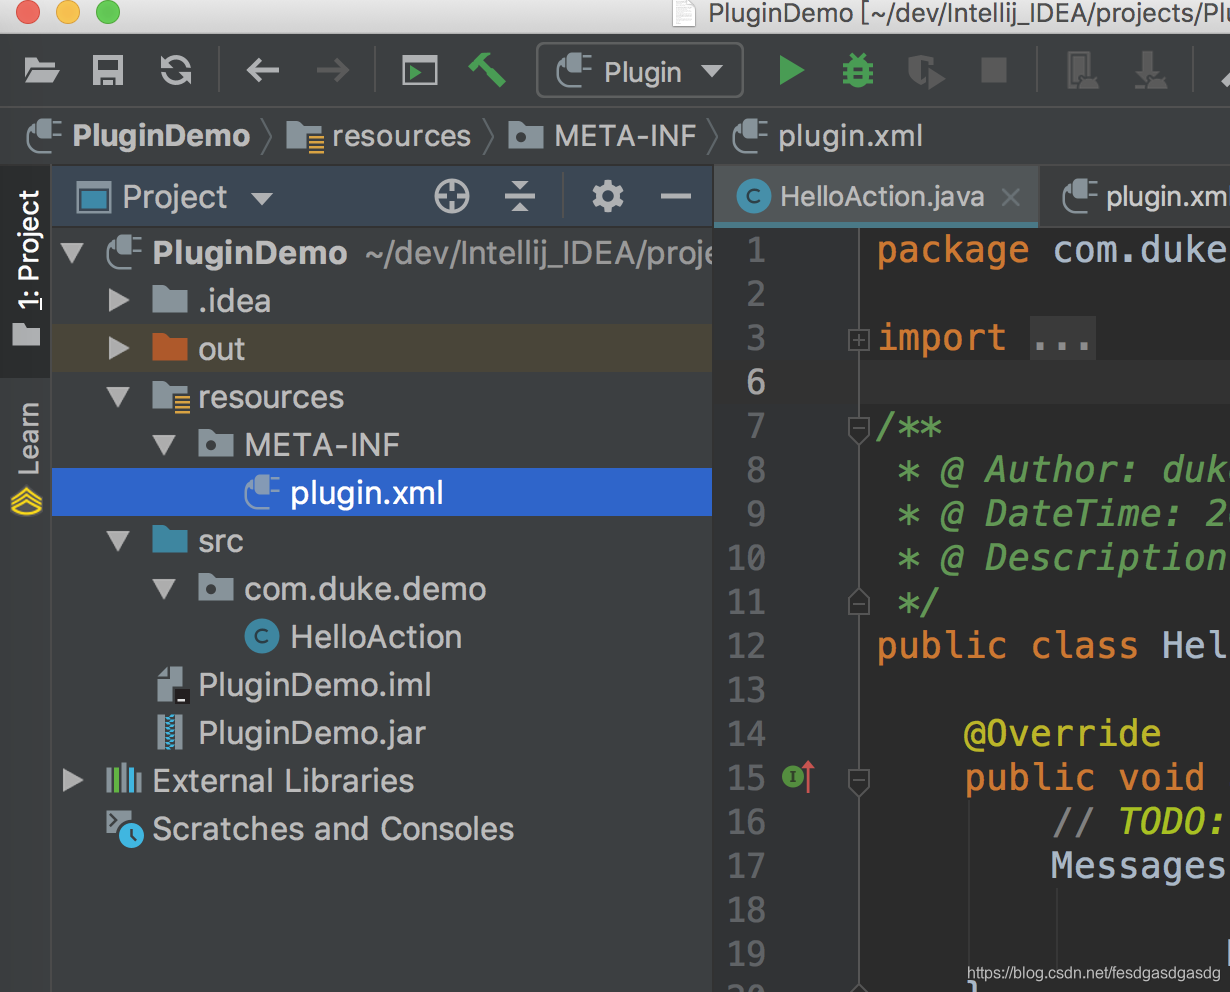Select resources in the breadcrumb bar
This screenshot has width=1230, height=992.
378,136
